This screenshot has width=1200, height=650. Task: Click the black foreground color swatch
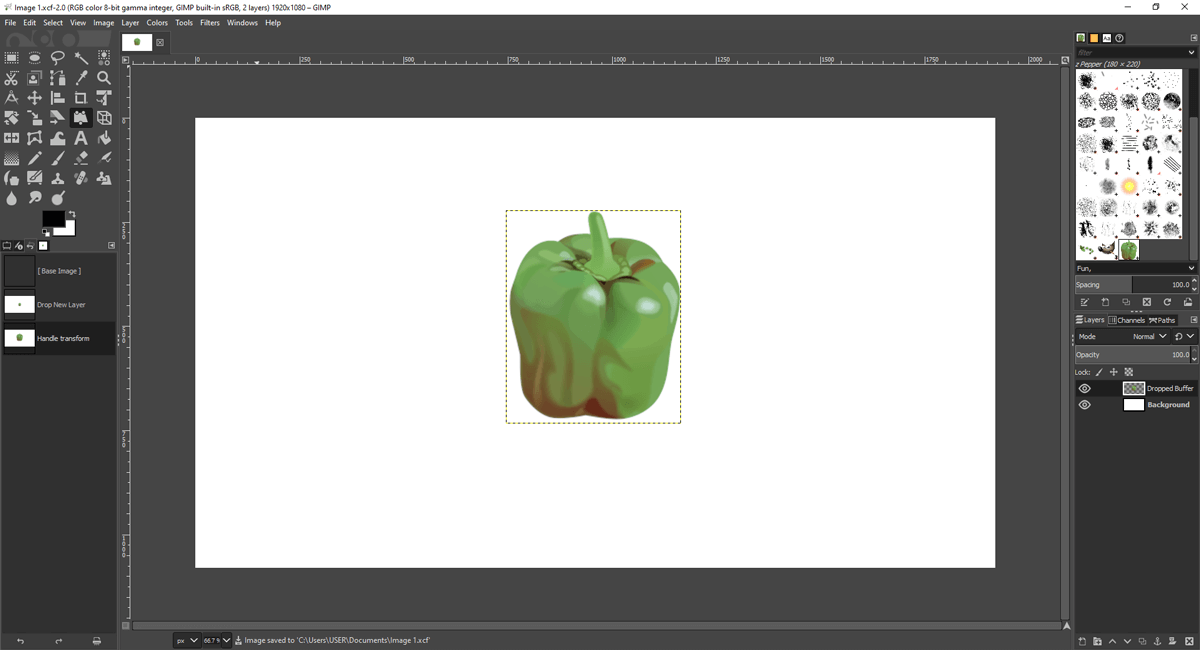click(x=52, y=218)
